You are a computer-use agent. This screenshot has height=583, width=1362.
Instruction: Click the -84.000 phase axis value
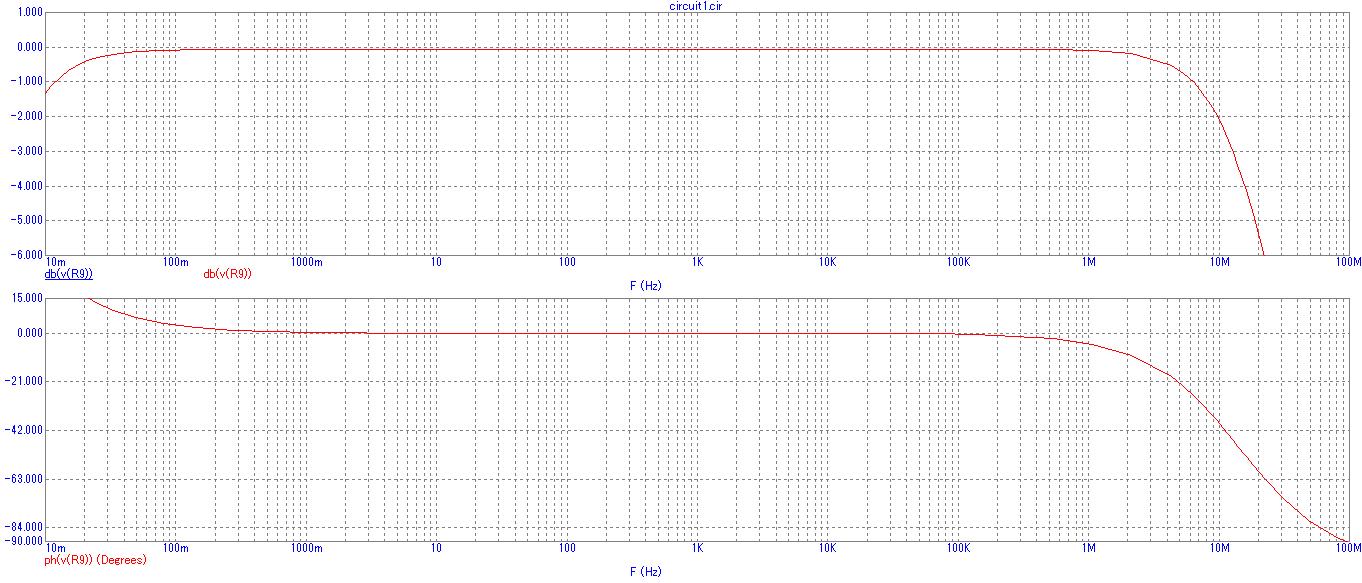point(26,527)
